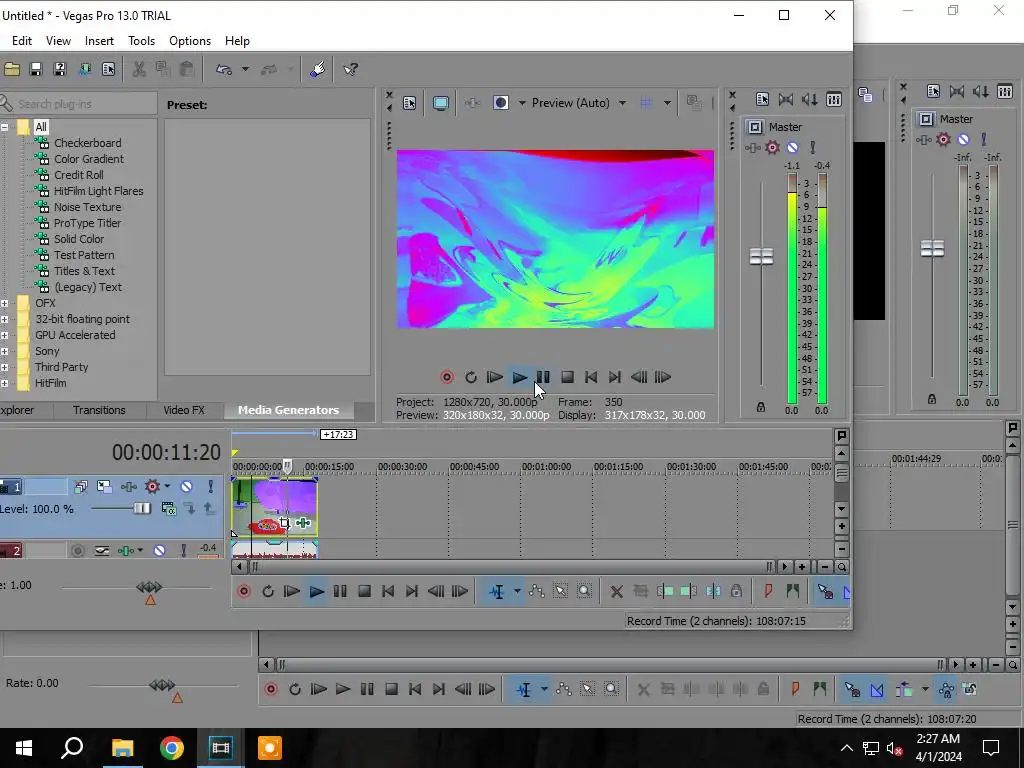Viewport: 1024px width, 768px height.
Task: Click the external monitor icon in the video preview
Action: point(440,103)
